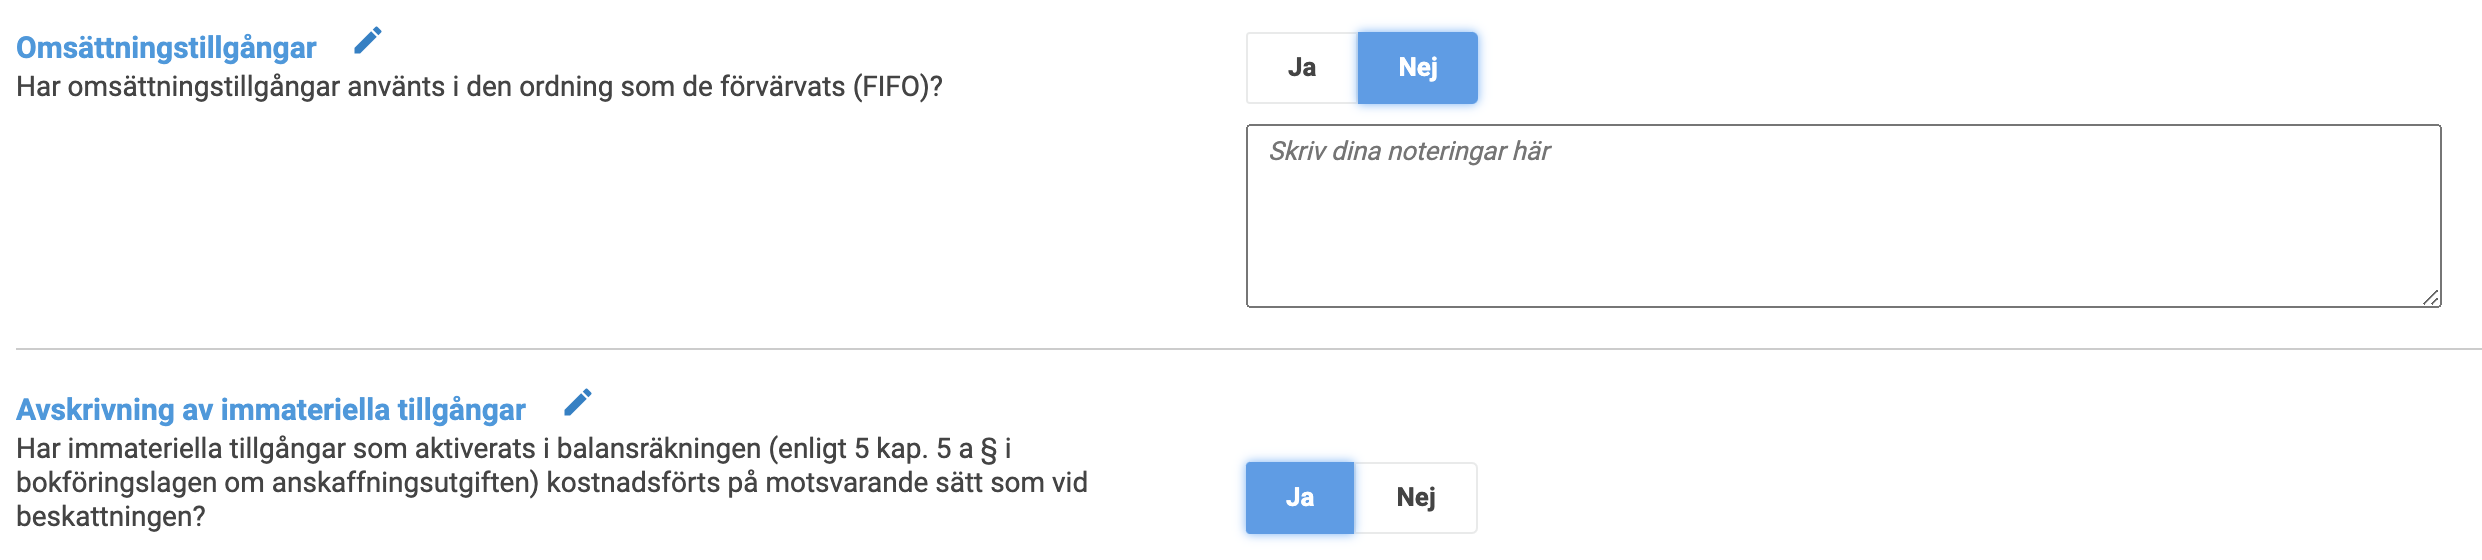Choose Nej for Avskrivning av immateriella tillgångar
Viewport: 2482px width, 560px height.
(x=1415, y=498)
